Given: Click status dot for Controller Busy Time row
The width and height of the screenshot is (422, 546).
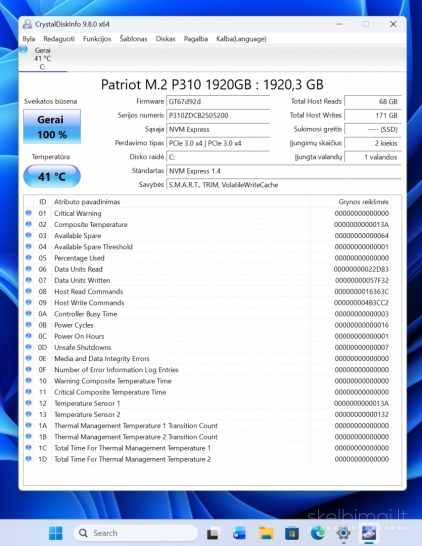Looking at the screenshot, I should point(29,313).
